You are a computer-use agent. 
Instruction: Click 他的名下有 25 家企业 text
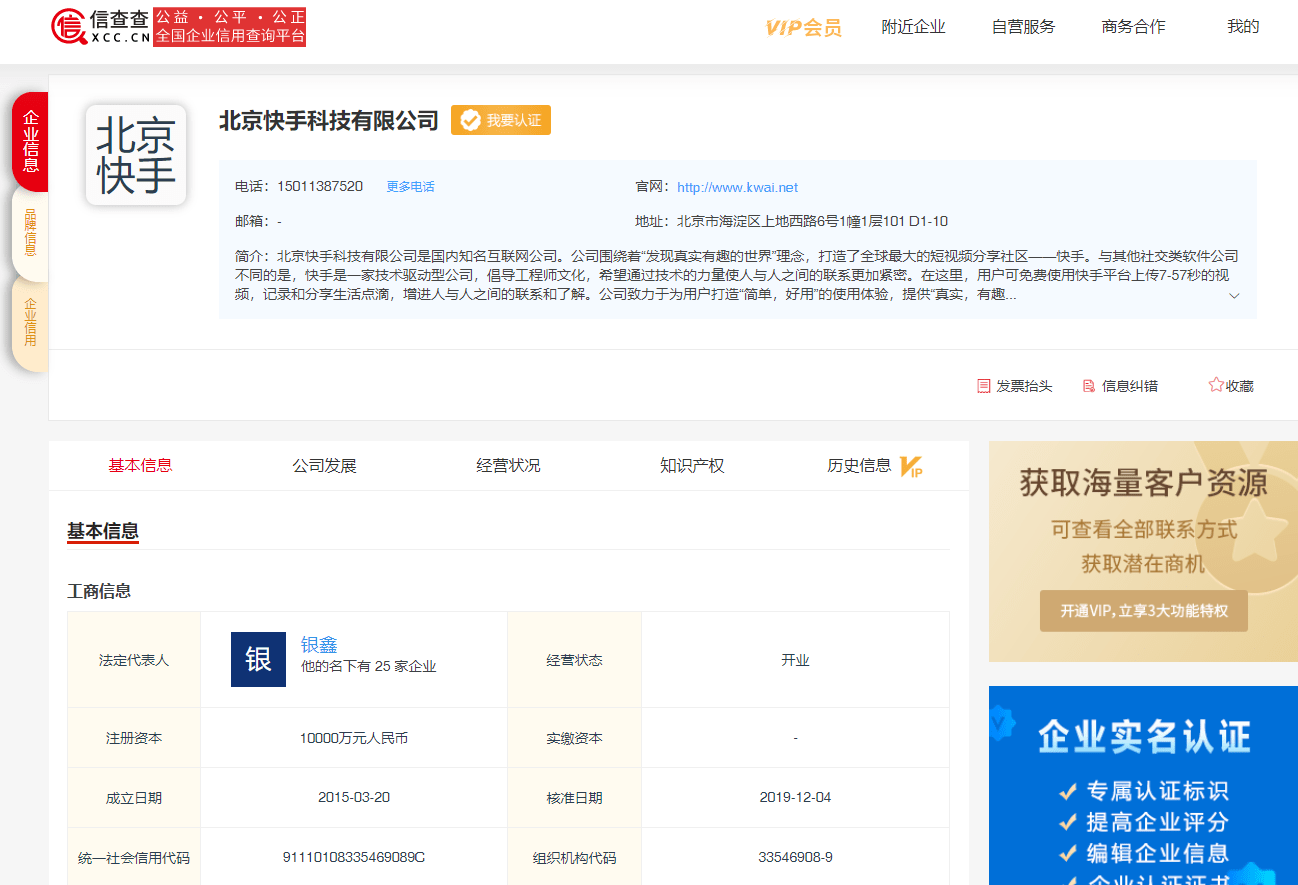coord(369,666)
